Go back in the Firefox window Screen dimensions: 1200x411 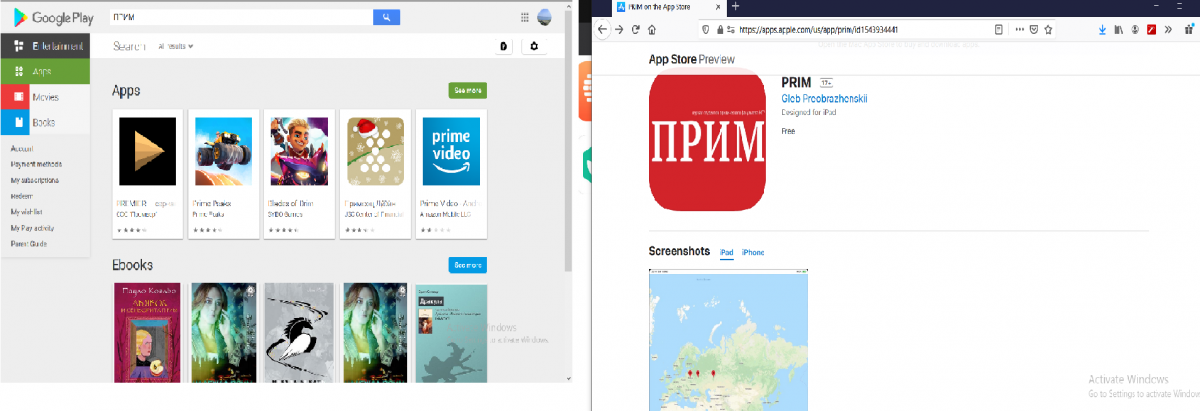click(603, 30)
